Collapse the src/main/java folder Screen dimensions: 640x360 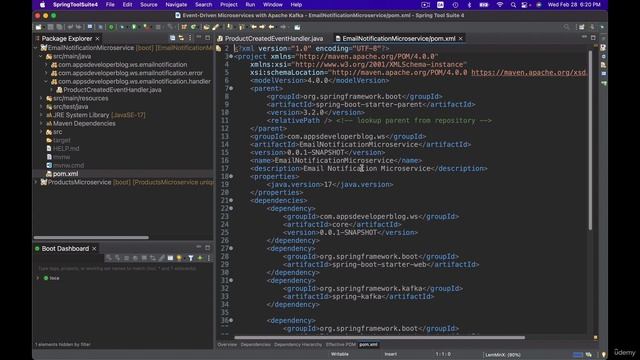(x=41, y=56)
